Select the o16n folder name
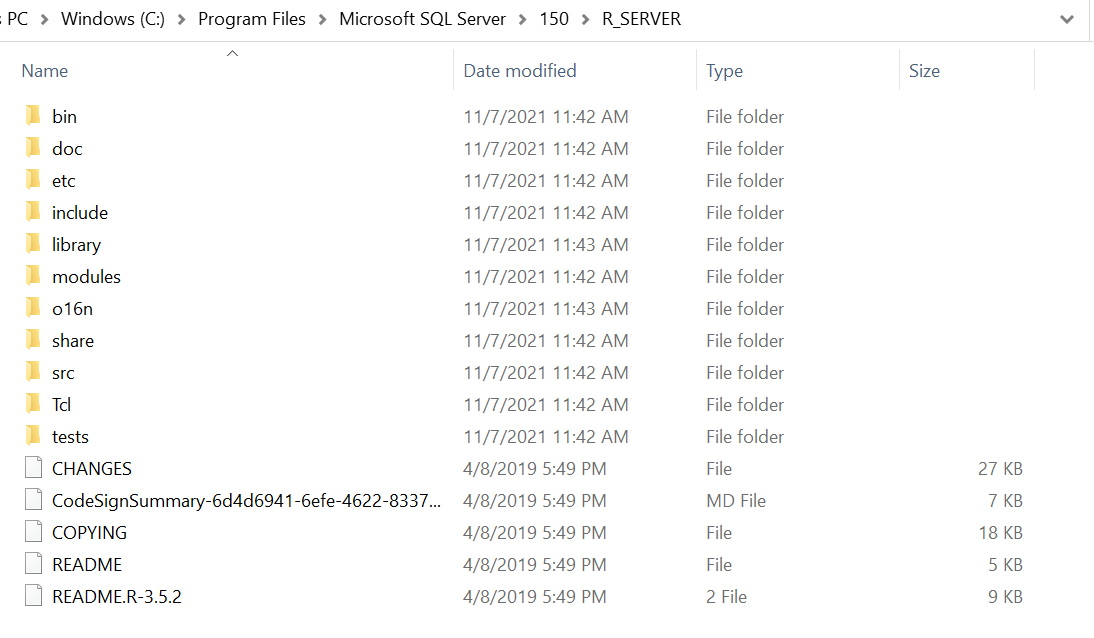 click(x=72, y=309)
